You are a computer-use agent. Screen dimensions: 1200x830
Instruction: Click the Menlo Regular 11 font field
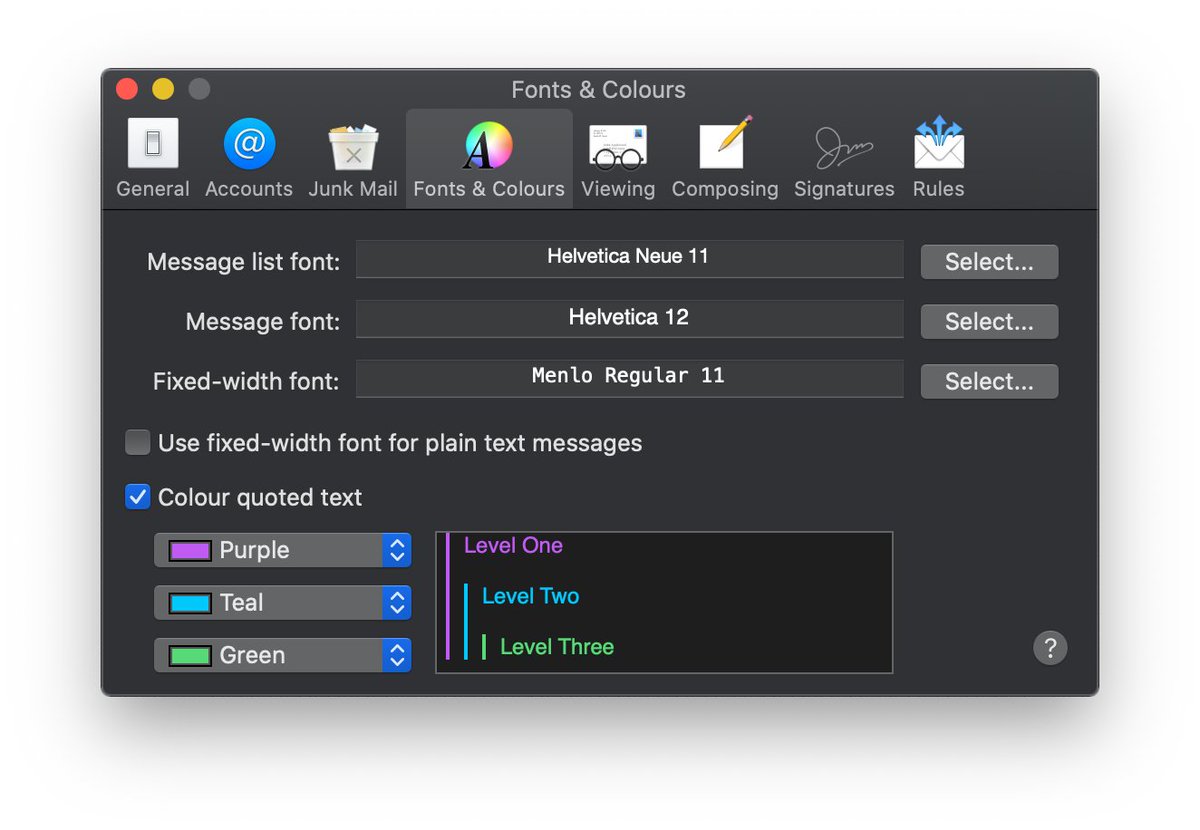(x=629, y=378)
